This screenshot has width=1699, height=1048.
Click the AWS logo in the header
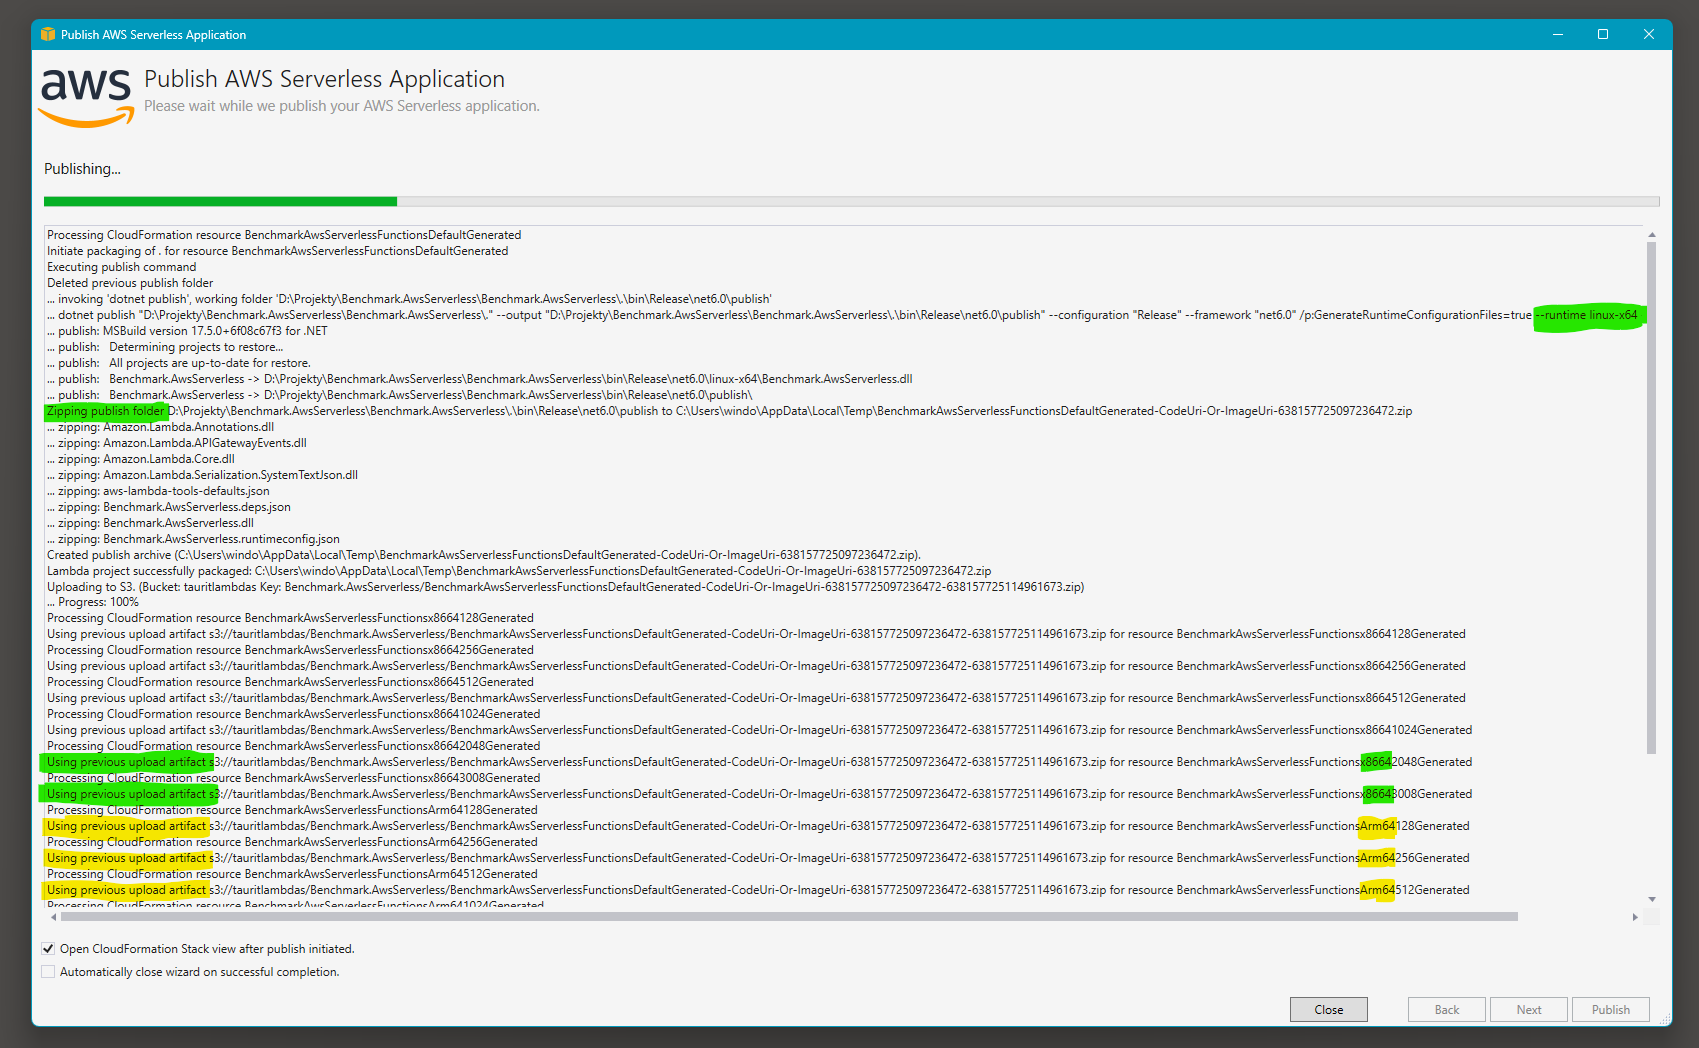[x=86, y=97]
